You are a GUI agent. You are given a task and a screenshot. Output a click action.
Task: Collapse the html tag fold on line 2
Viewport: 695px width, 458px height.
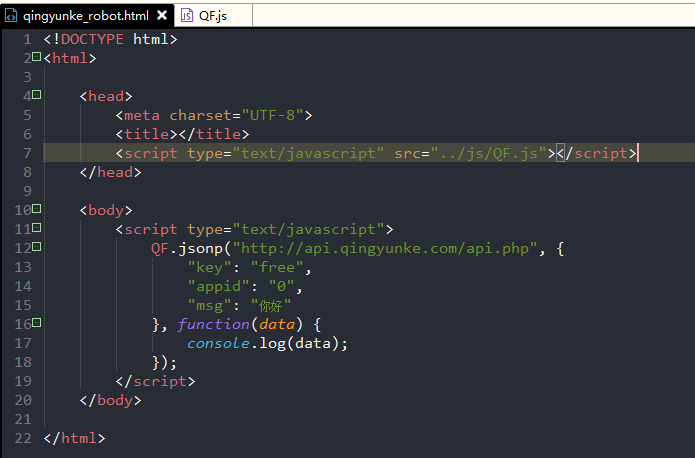tap(37, 57)
